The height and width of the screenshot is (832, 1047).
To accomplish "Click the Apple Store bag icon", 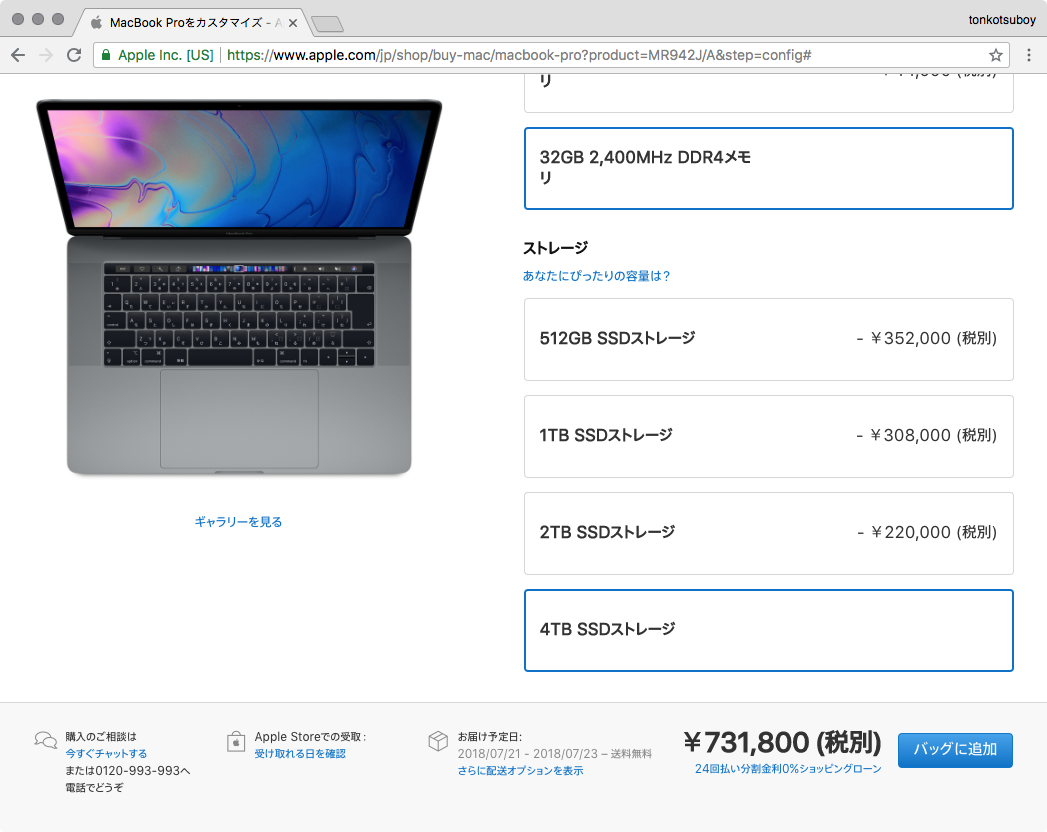I will (236, 741).
